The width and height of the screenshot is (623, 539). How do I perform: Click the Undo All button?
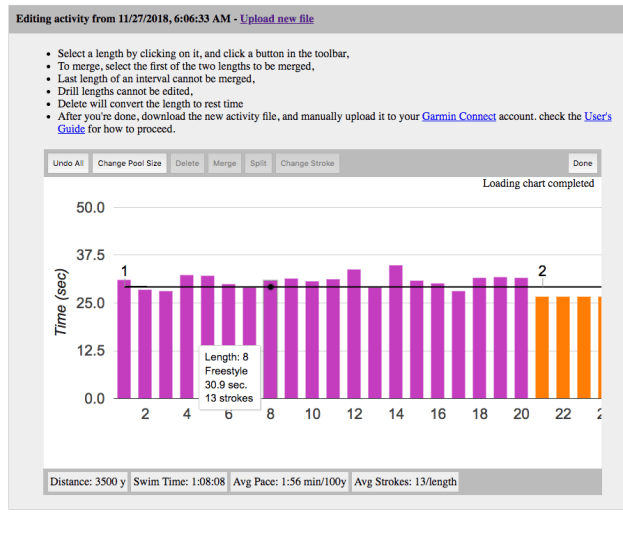pyautogui.click(x=68, y=163)
